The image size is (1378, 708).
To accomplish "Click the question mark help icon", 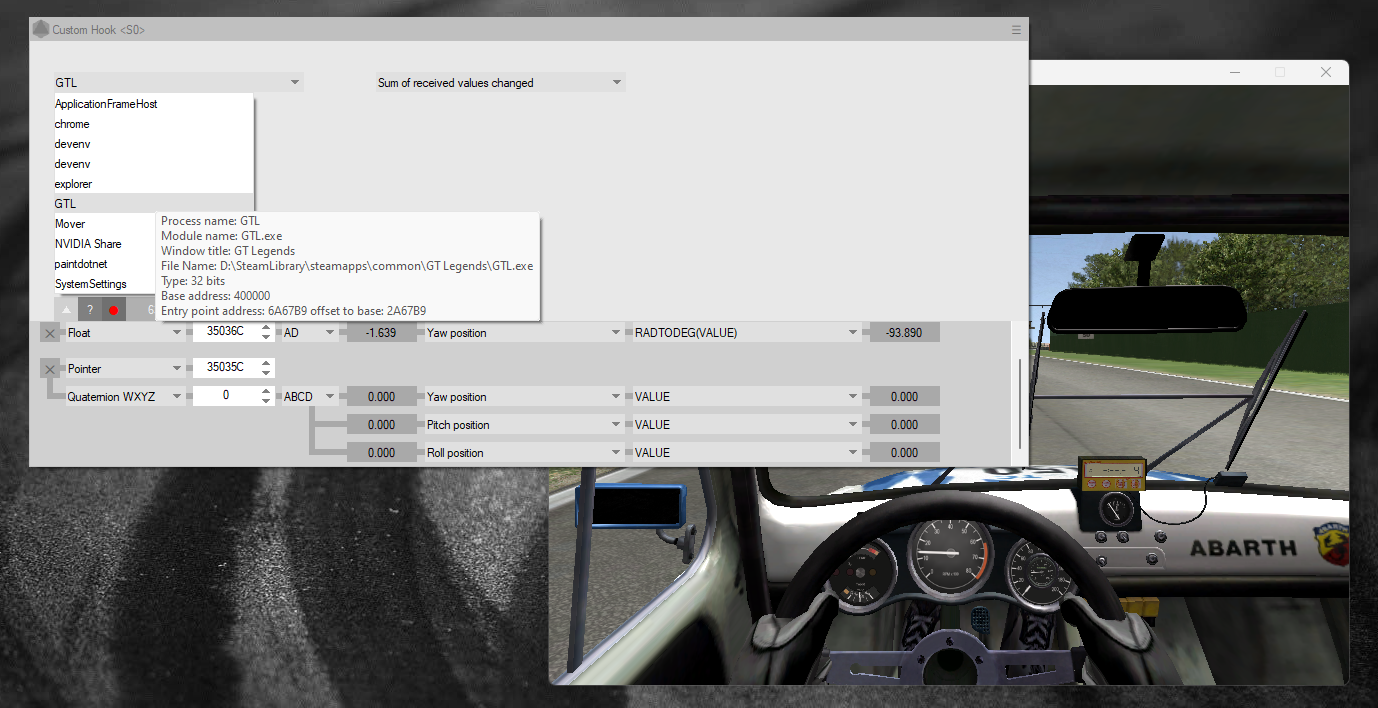I will click(89, 310).
